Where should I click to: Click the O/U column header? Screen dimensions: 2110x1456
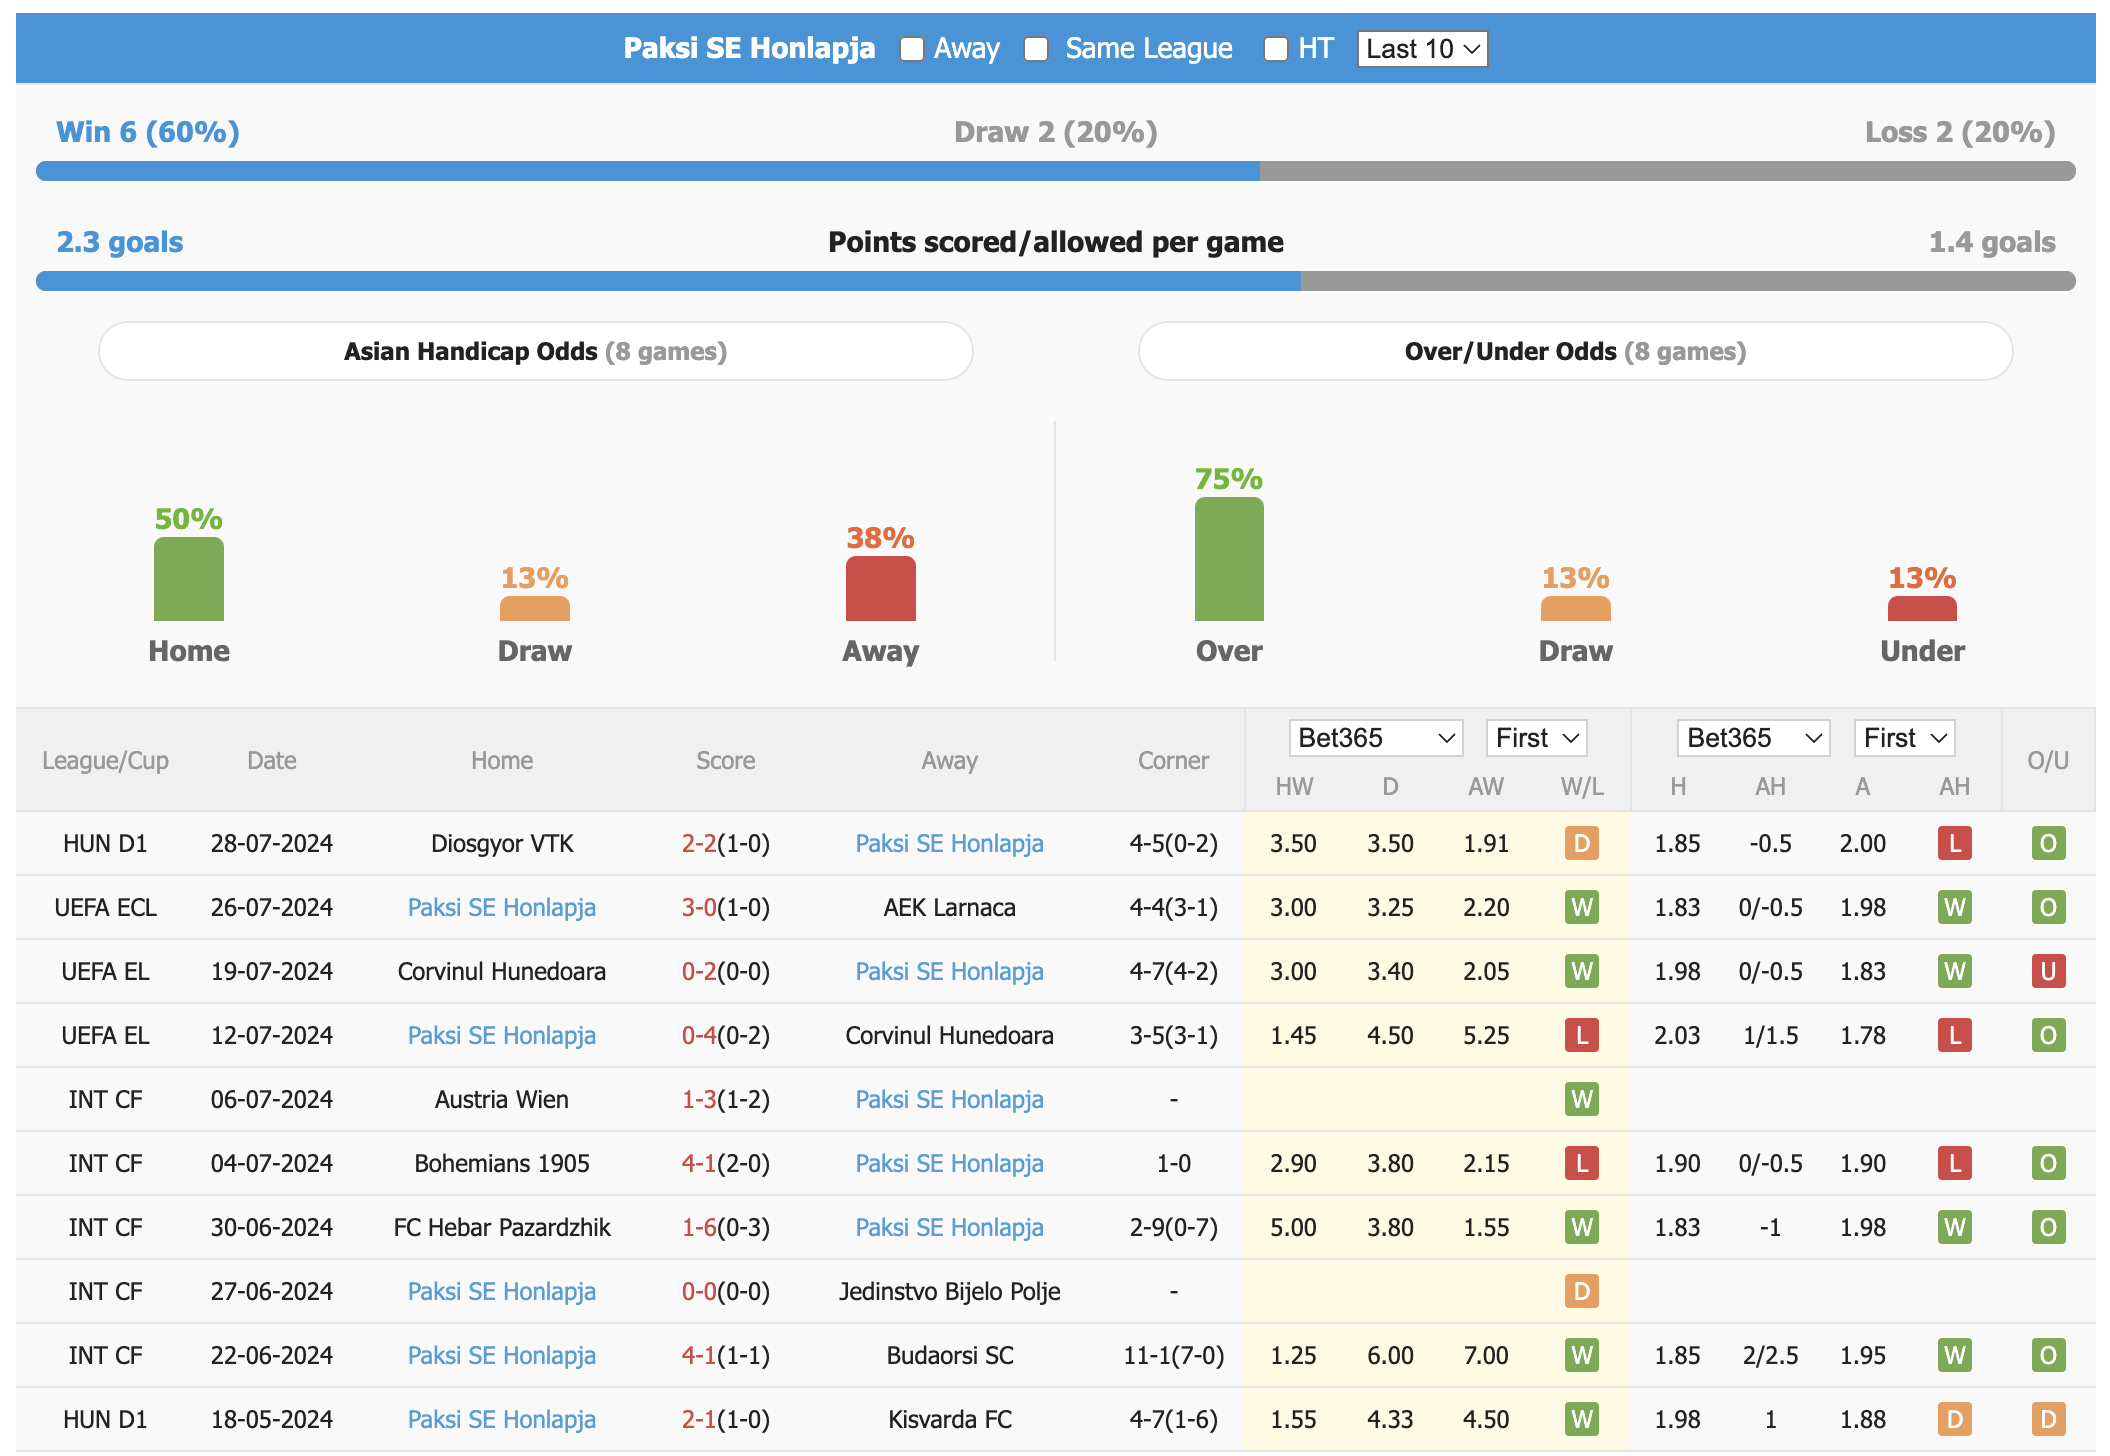[x=2048, y=761]
